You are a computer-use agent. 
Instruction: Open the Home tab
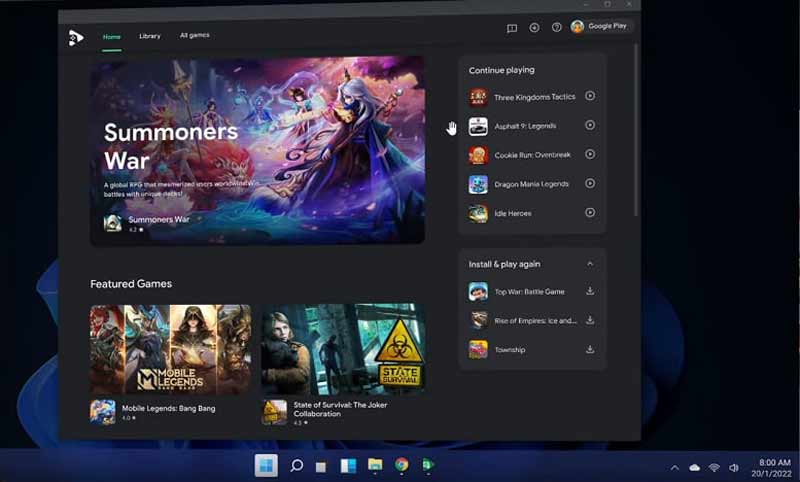[x=112, y=37]
